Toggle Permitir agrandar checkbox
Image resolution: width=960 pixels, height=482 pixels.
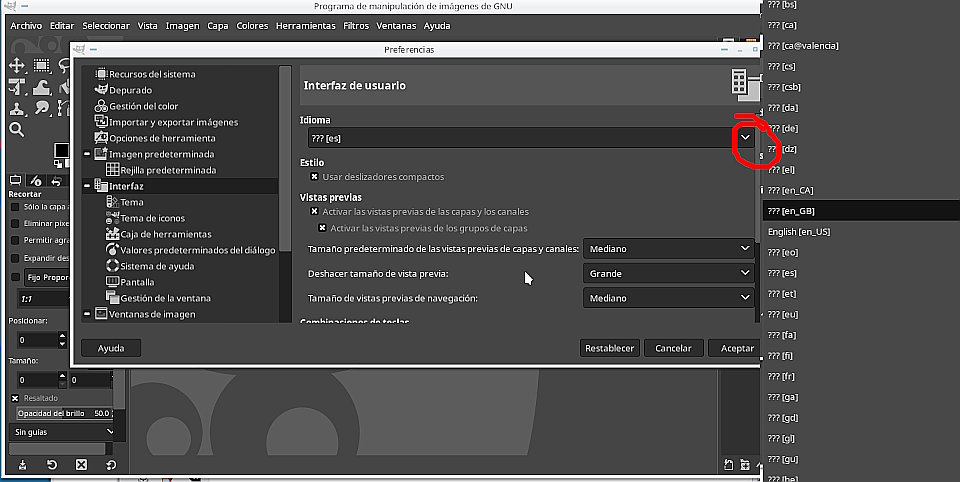point(15,240)
